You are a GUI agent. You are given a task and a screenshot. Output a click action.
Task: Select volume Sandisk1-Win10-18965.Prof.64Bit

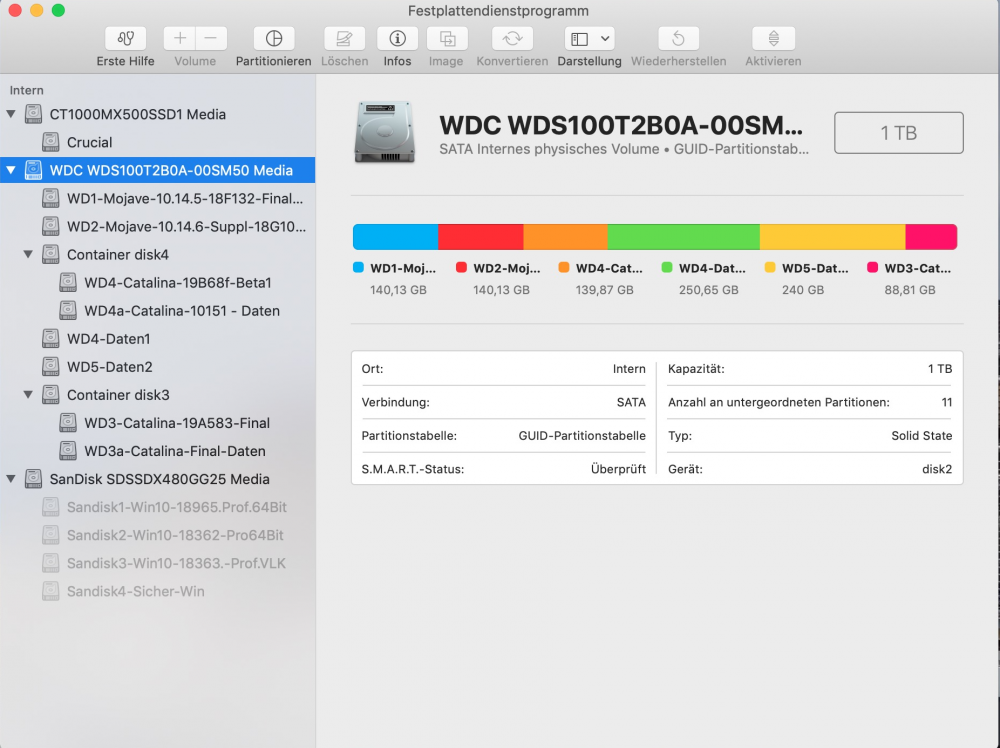click(158, 507)
